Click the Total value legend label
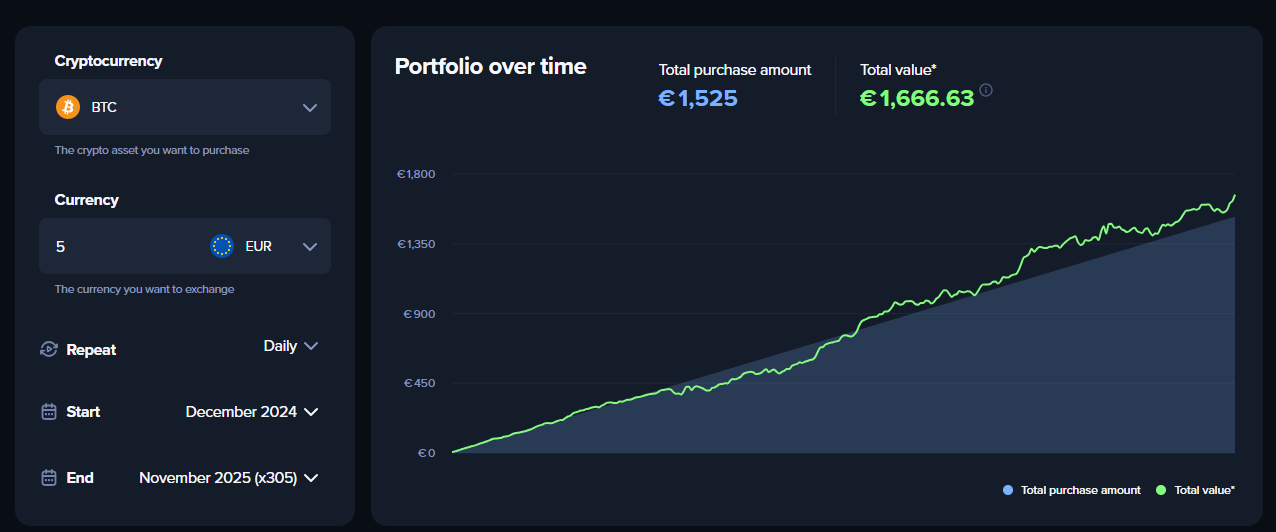The image size is (1276, 532). [1204, 490]
